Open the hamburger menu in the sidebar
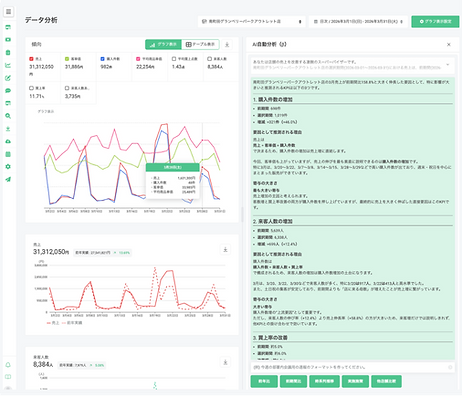Screen dimensions: 462x396 click(x=8, y=12)
